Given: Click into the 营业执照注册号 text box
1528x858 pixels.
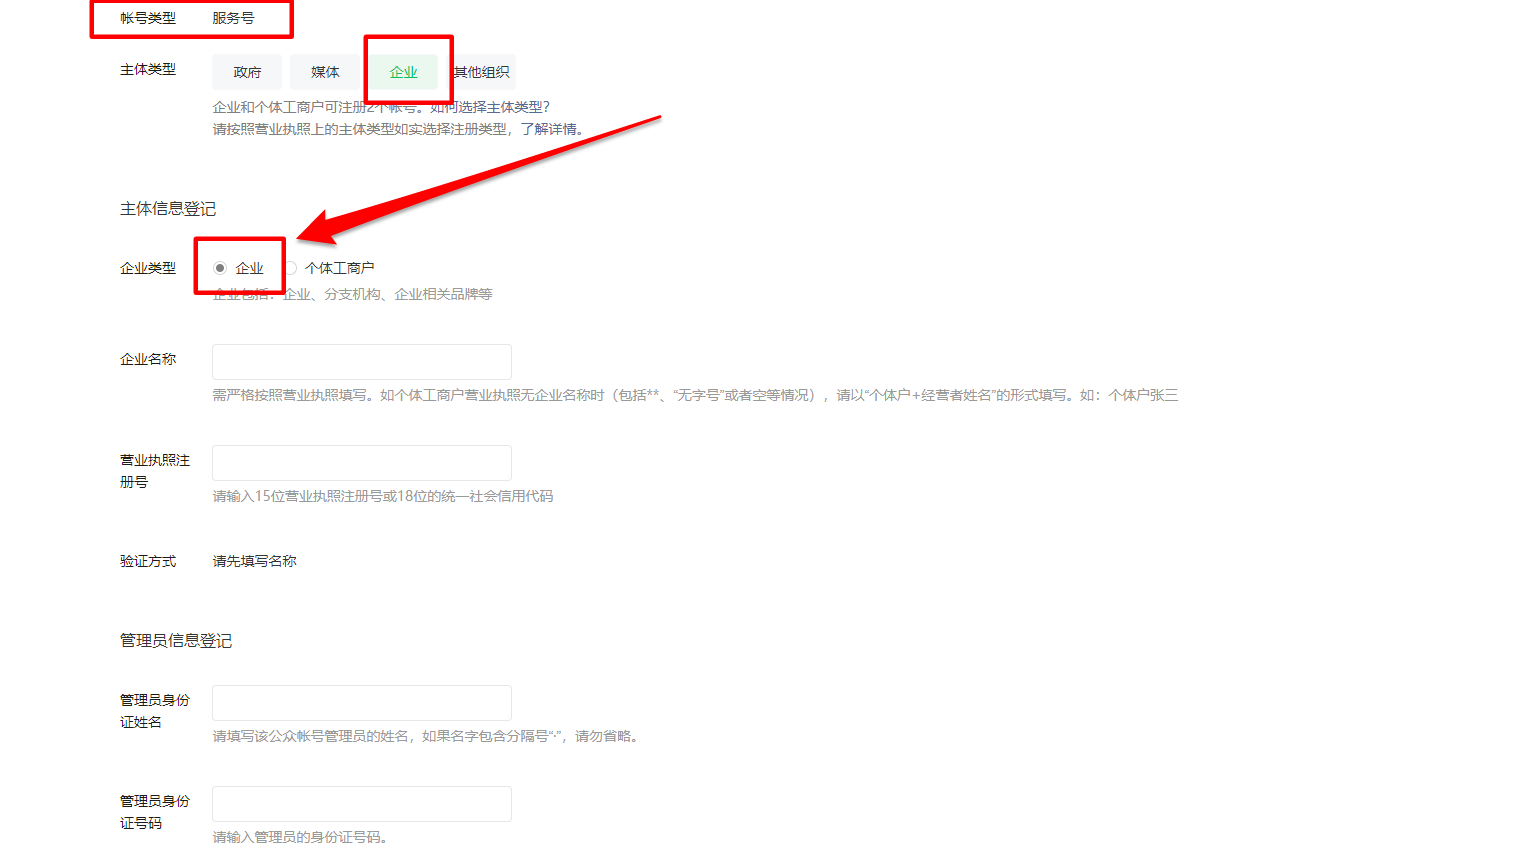Looking at the screenshot, I should 362,463.
